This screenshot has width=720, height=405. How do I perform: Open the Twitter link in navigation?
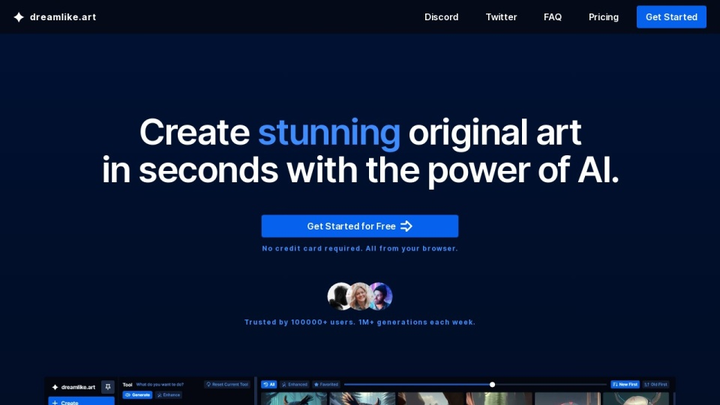[501, 17]
